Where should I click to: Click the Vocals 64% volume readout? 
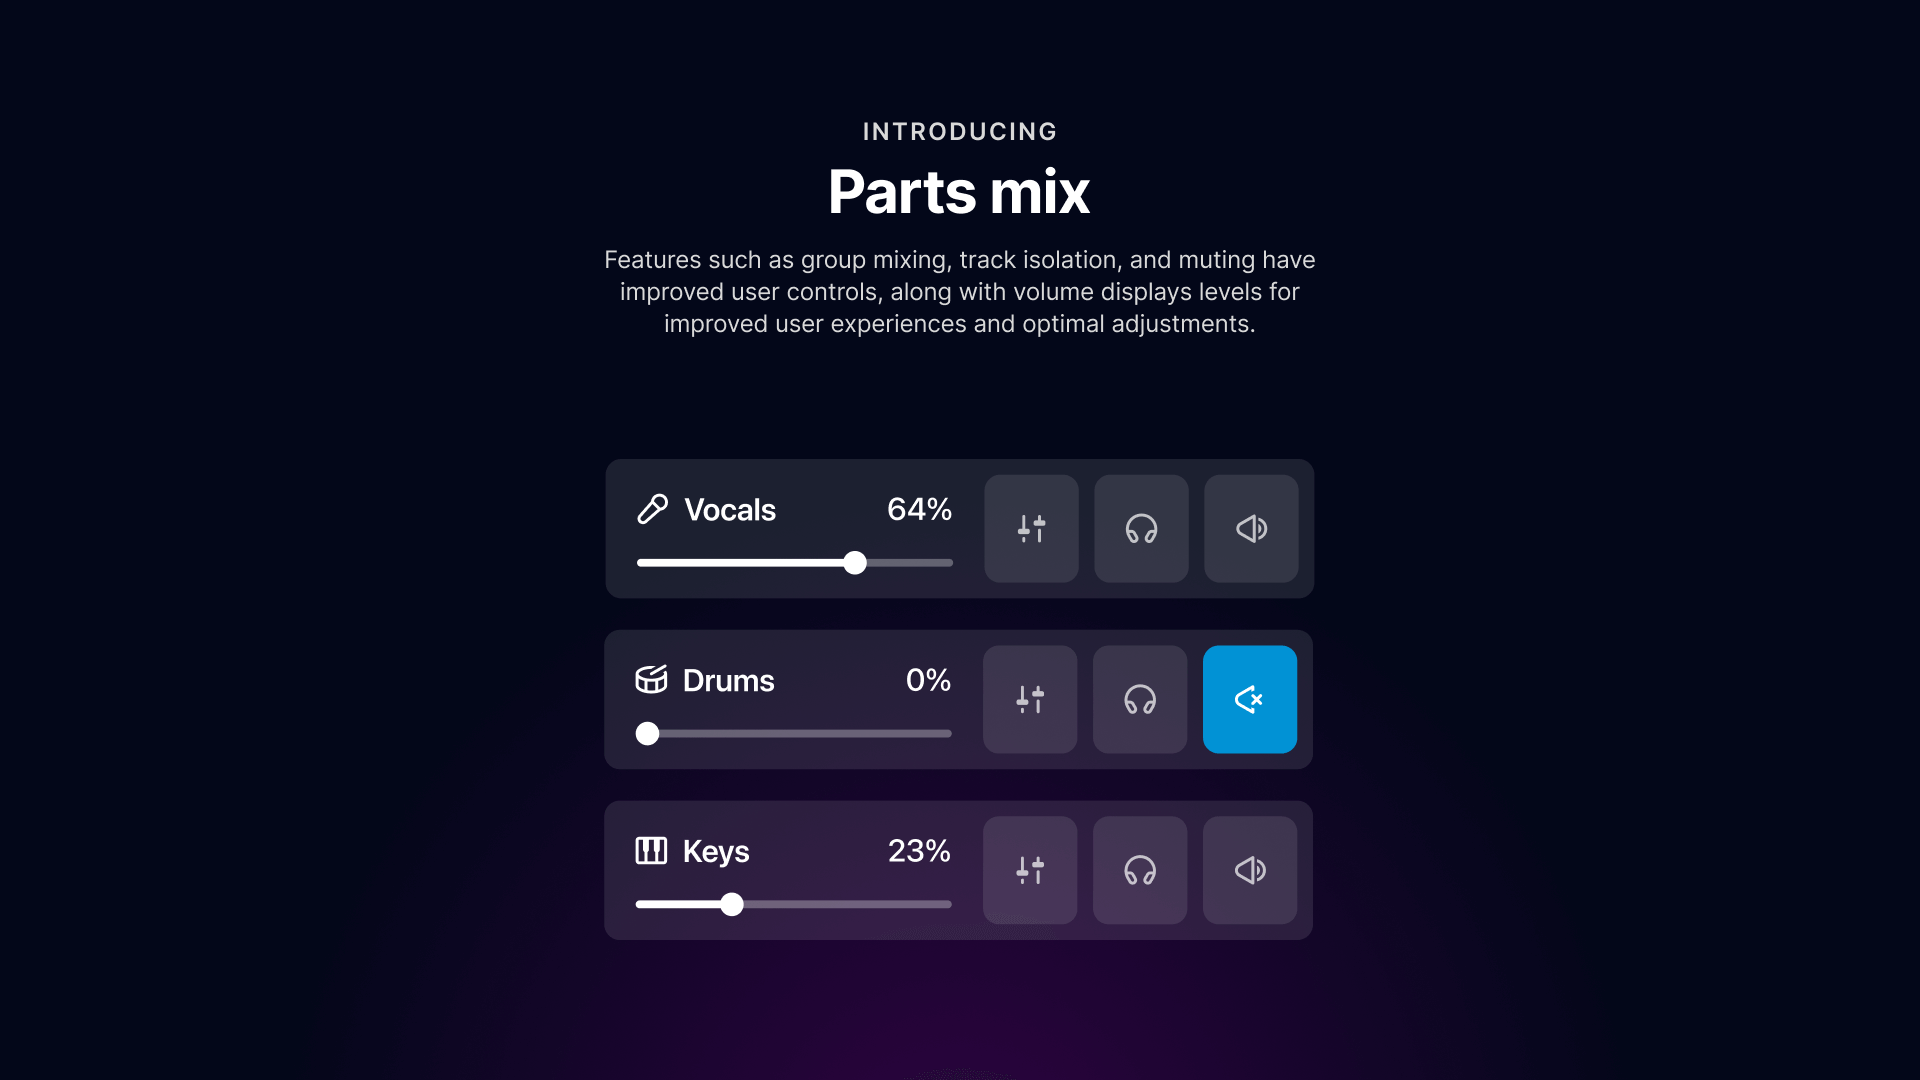(919, 509)
